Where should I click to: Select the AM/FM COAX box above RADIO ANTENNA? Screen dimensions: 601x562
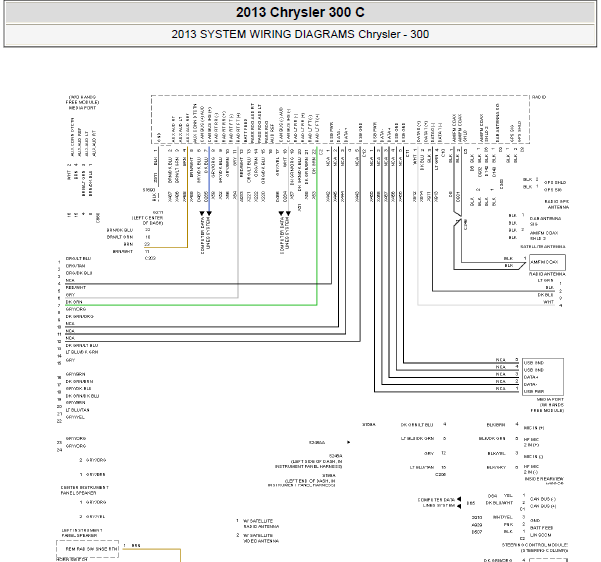(547, 263)
